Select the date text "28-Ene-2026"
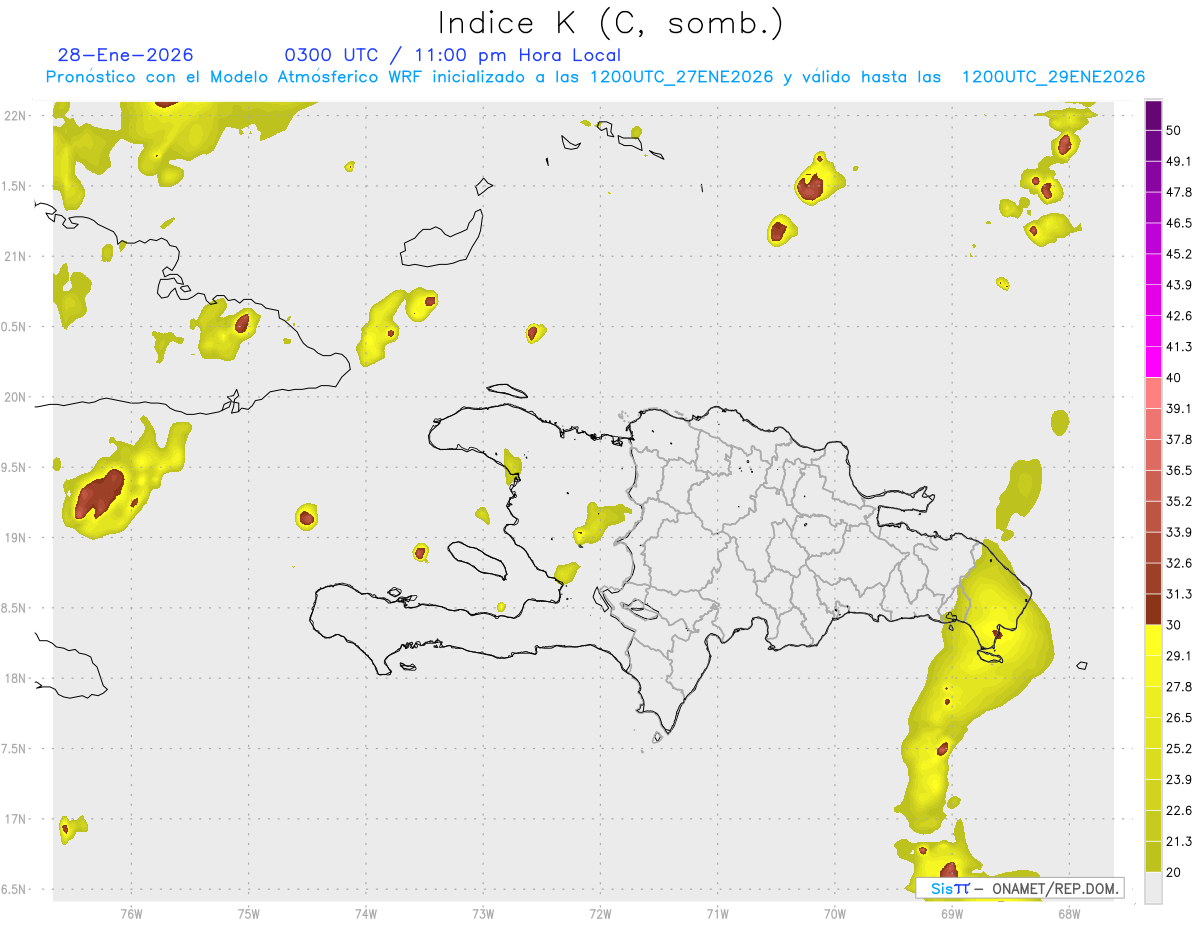 click(x=126, y=55)
